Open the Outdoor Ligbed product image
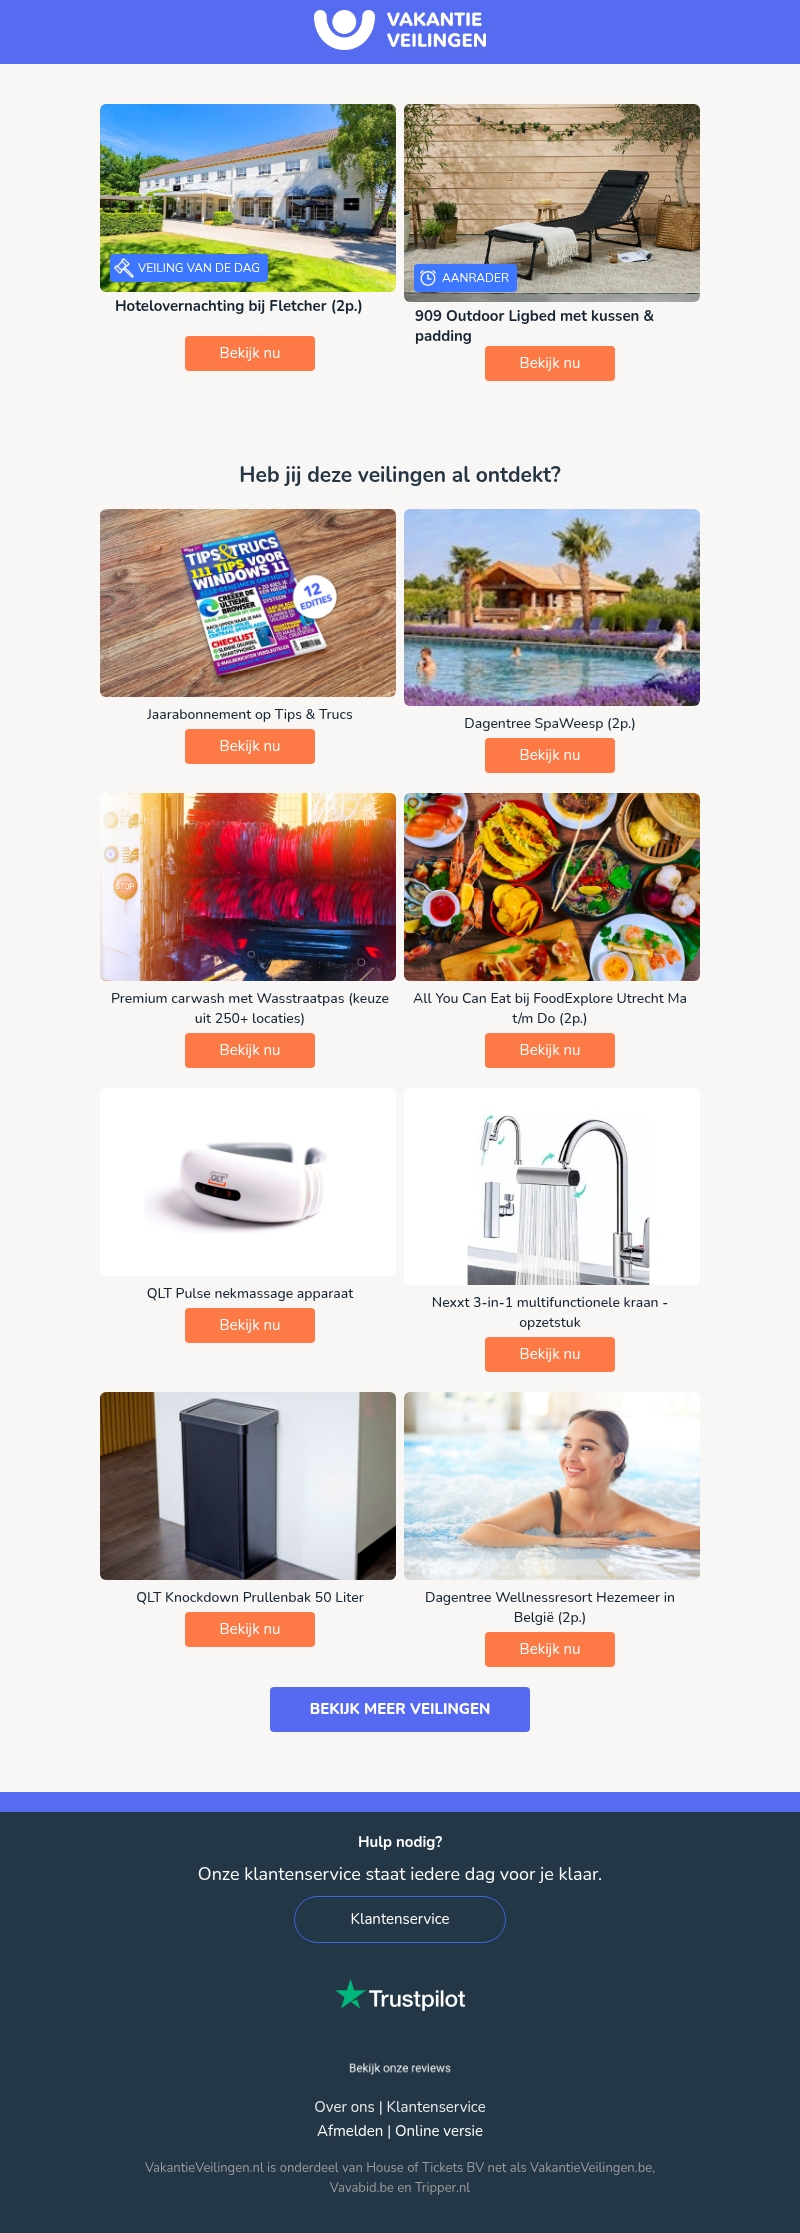Image resolution: width=800 pixels, height=2233 pixels. pos(552,203)
